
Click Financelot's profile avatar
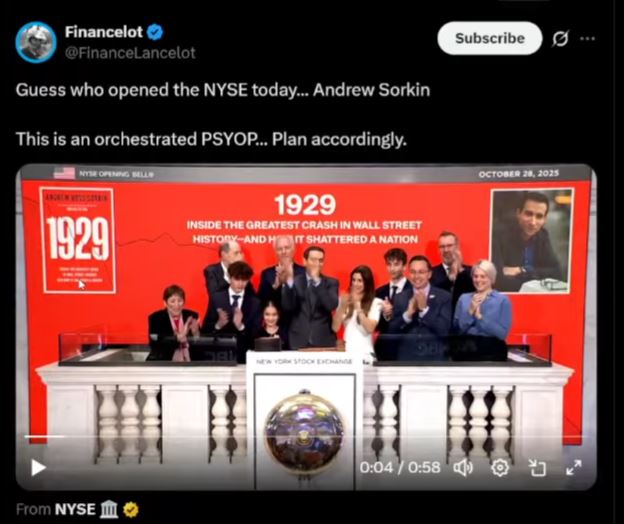click(36, 42)
